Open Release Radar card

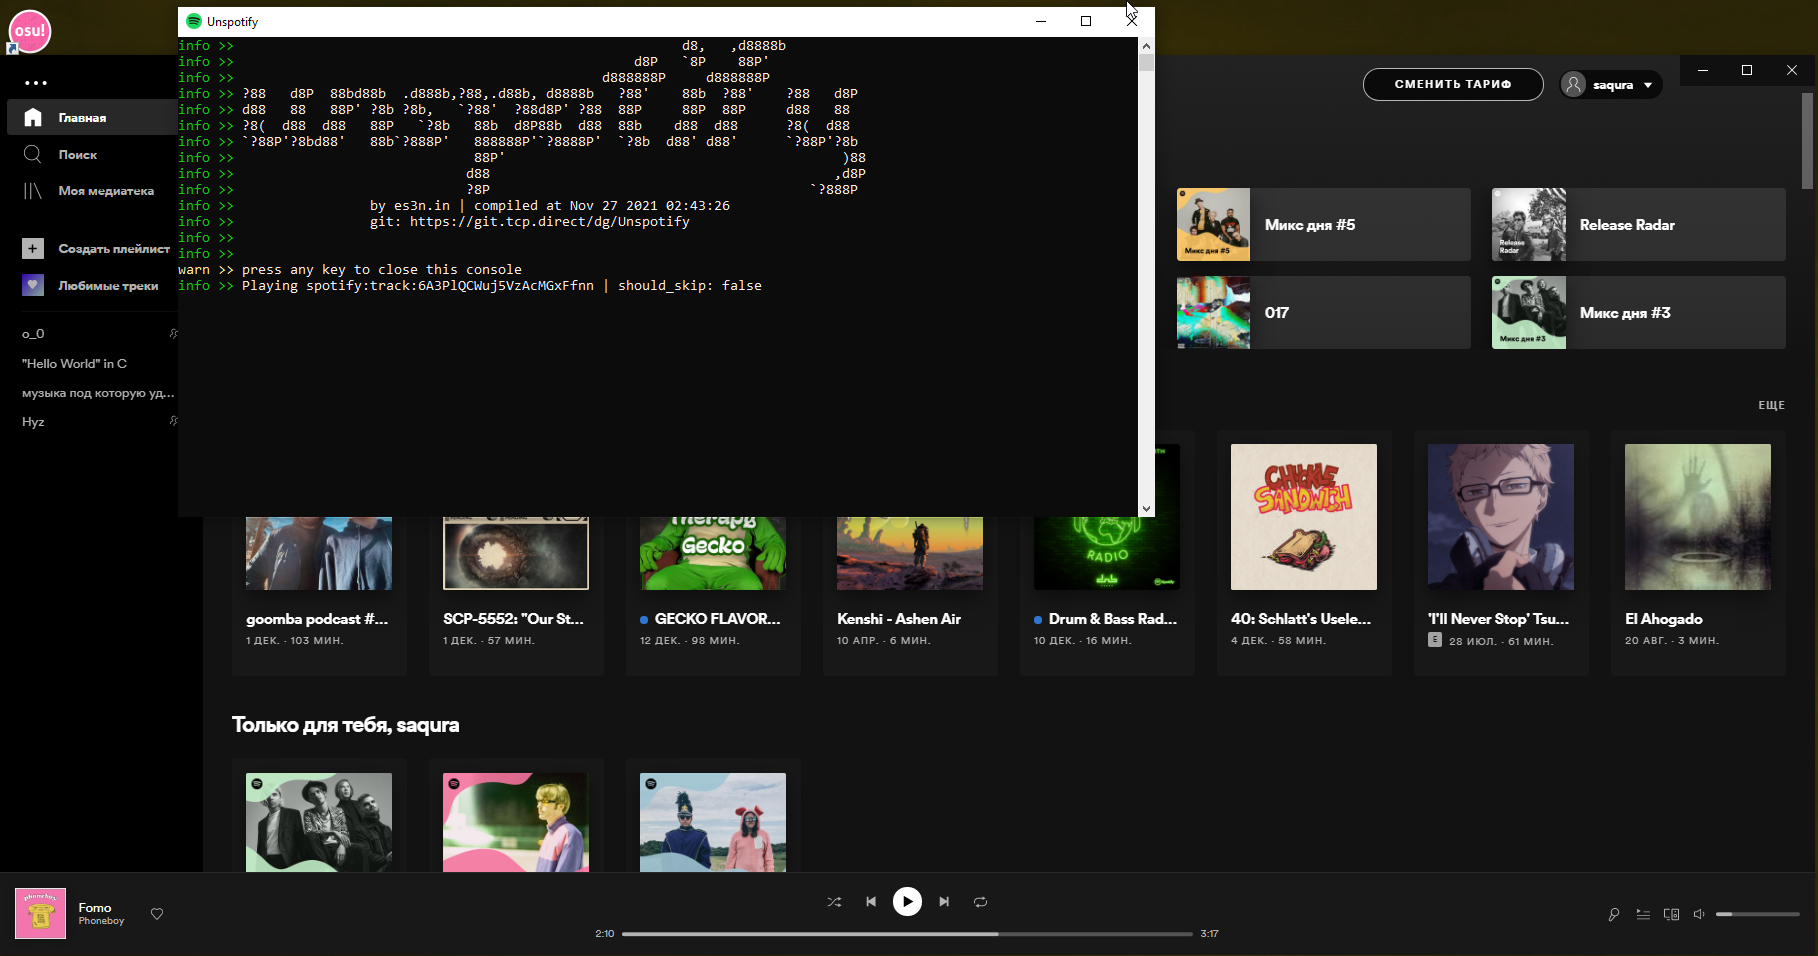coord(1639,225)
